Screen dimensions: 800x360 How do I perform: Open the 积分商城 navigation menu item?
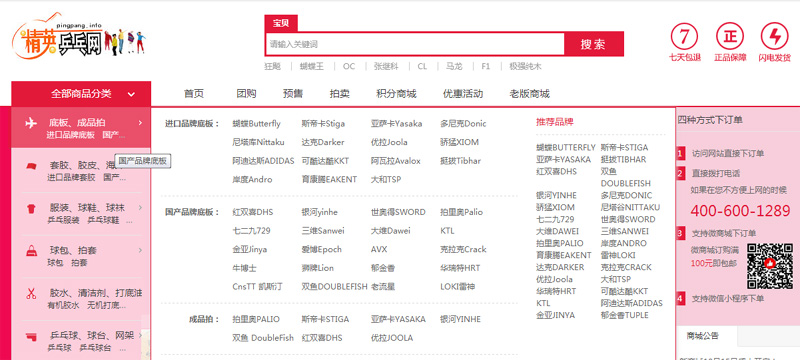coord(396,94)
